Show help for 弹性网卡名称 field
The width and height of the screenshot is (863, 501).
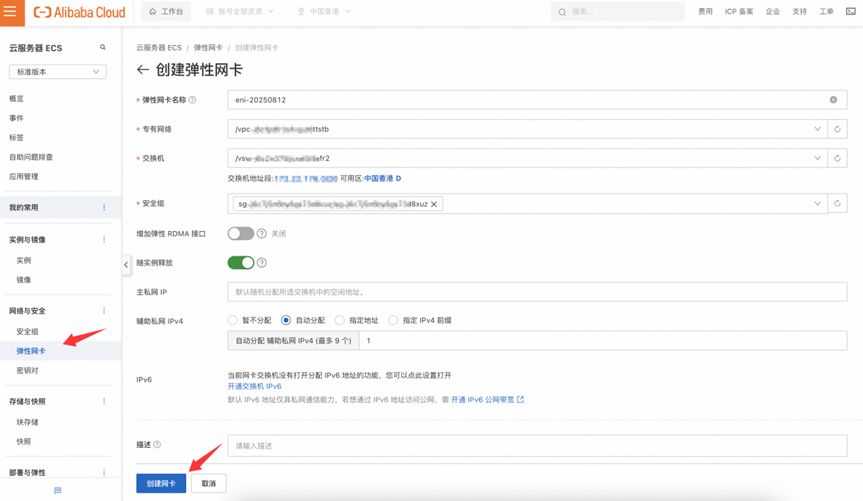click(x=192, y=100)
